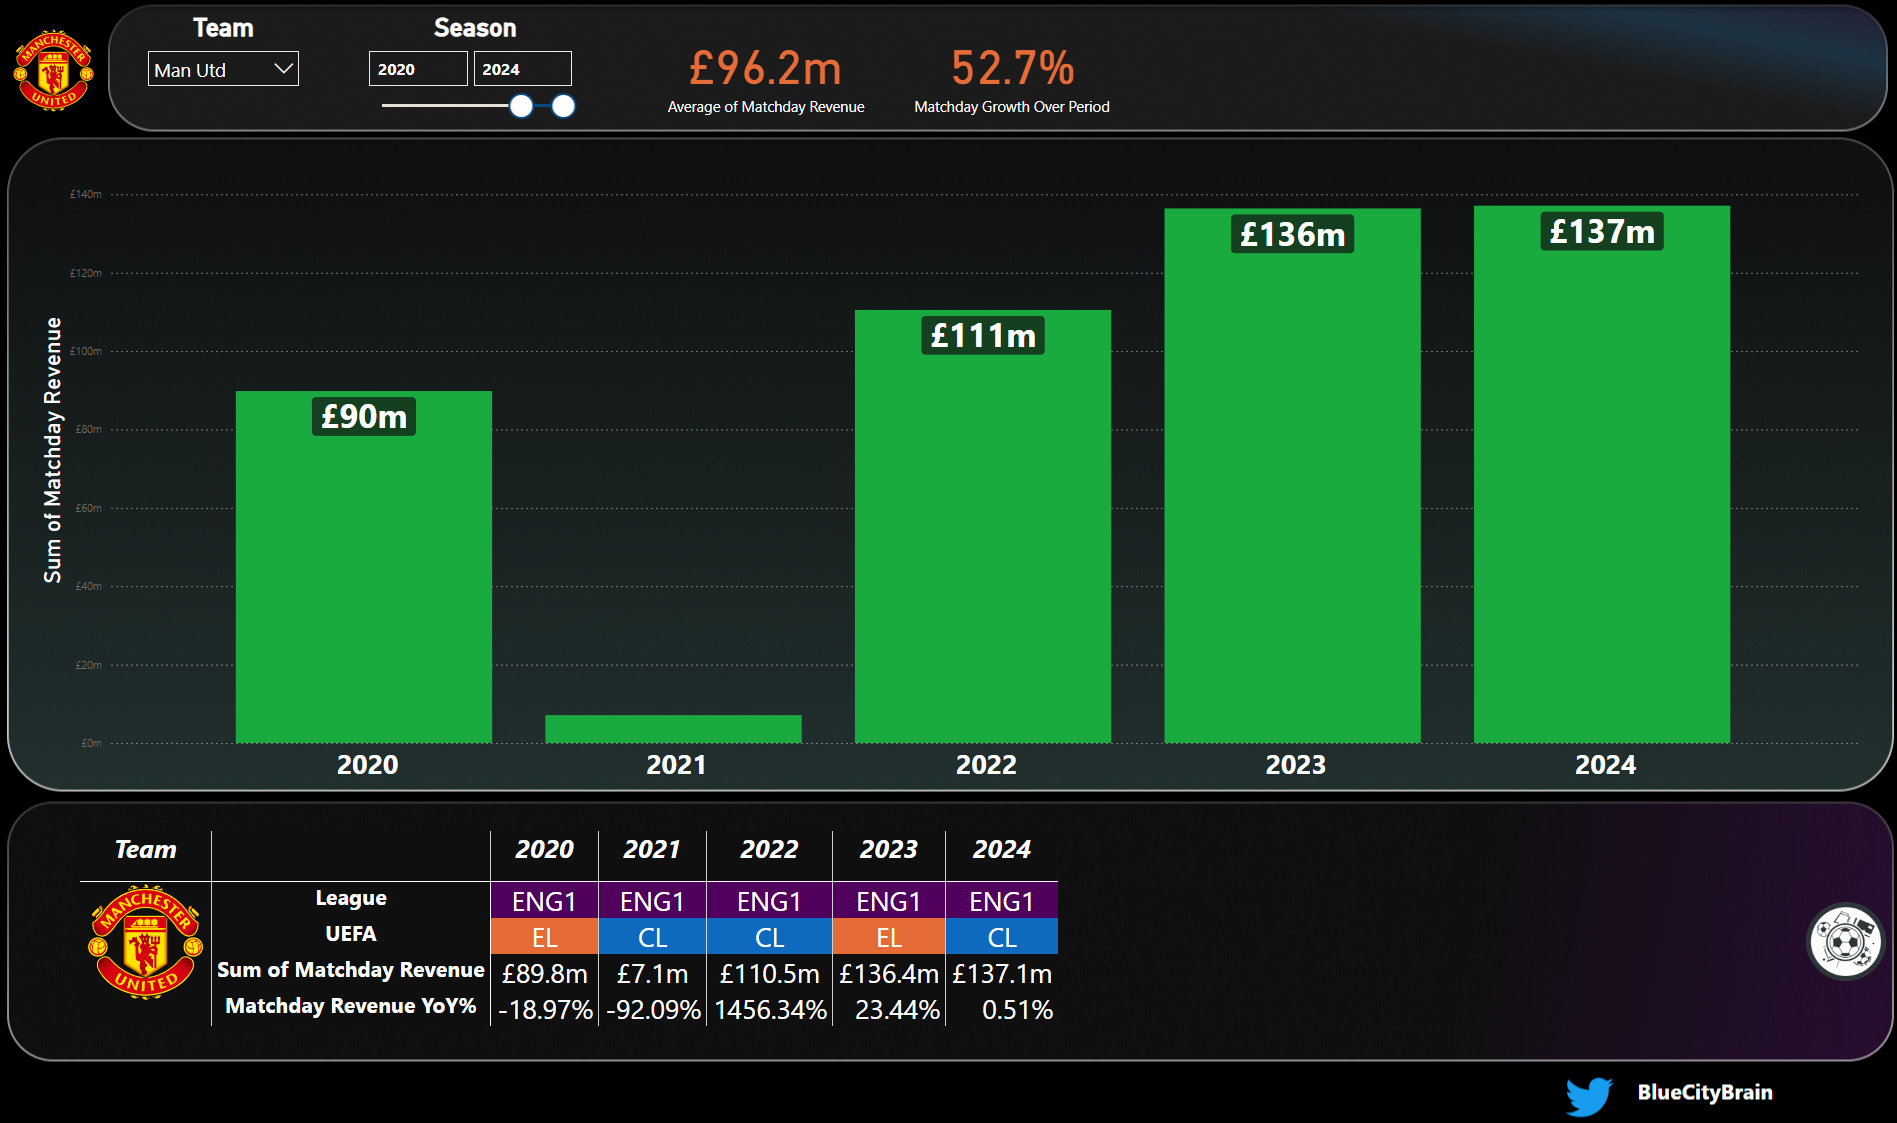The width and height of the screenshot is (1897, 1123).
Task: Open the BlueCityBrain Twitter handle
Action: tap(1704, 1092)
